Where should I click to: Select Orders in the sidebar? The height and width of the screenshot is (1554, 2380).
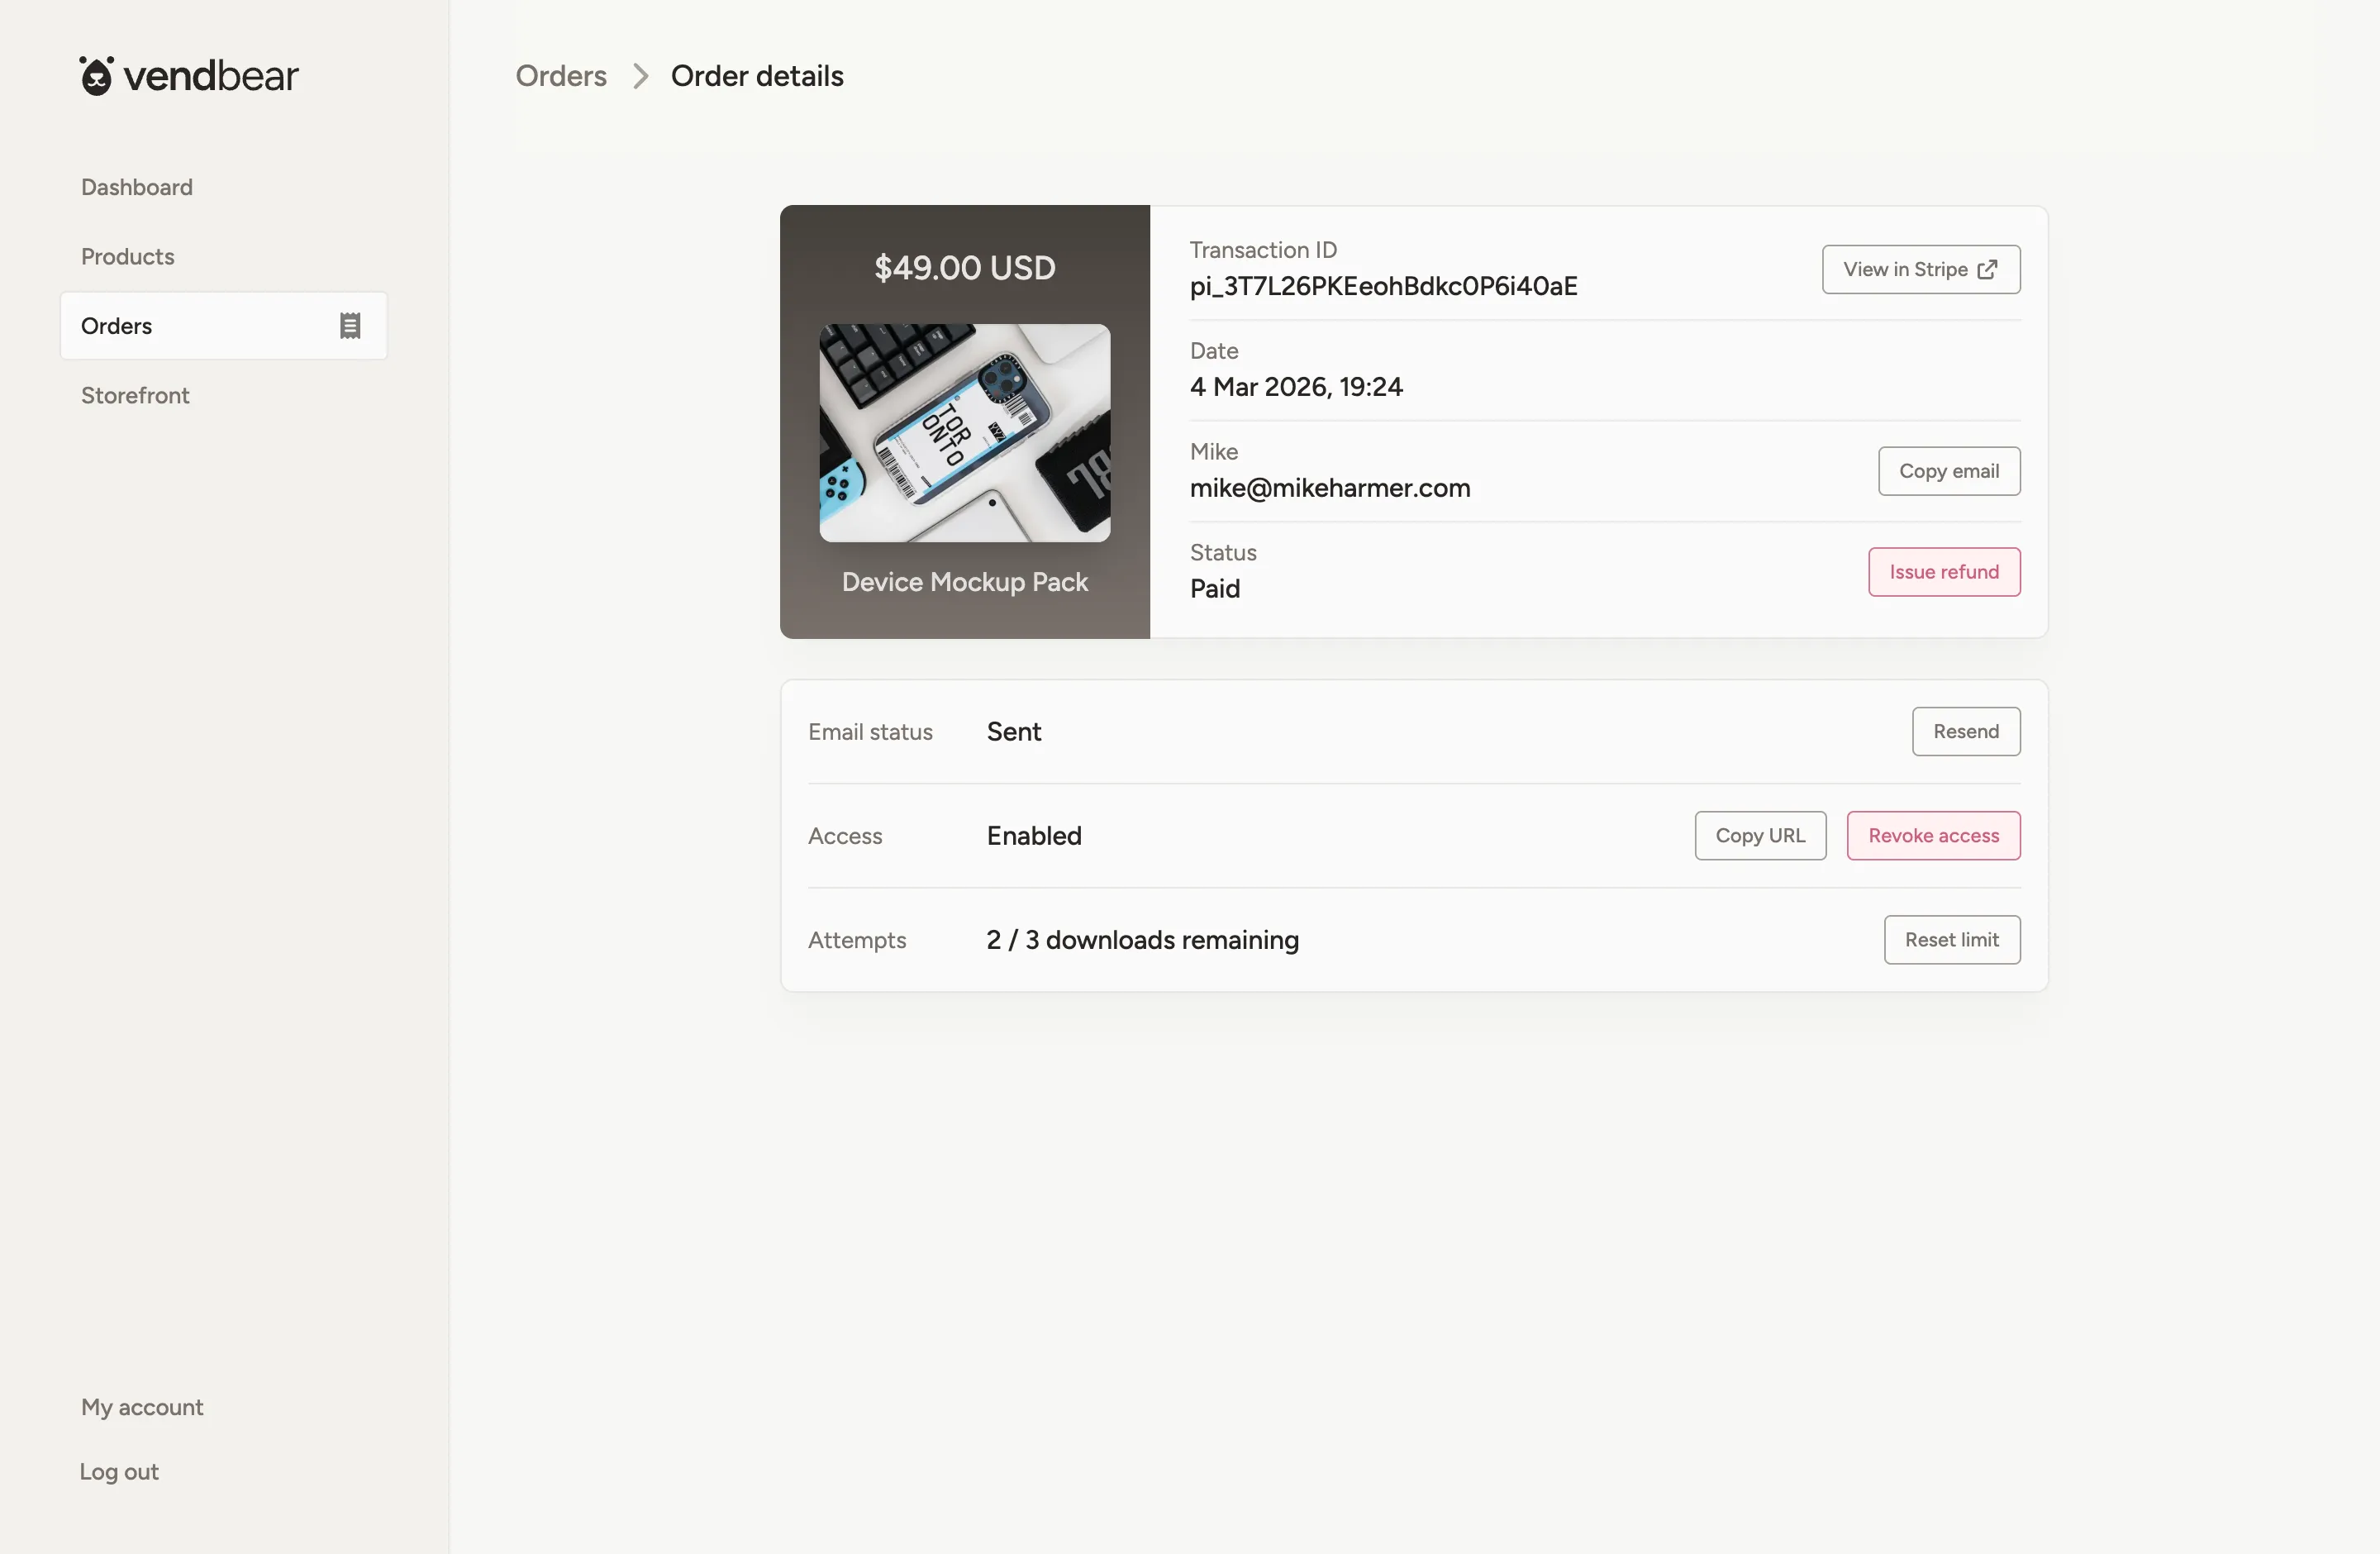click(x=117, y=325)
